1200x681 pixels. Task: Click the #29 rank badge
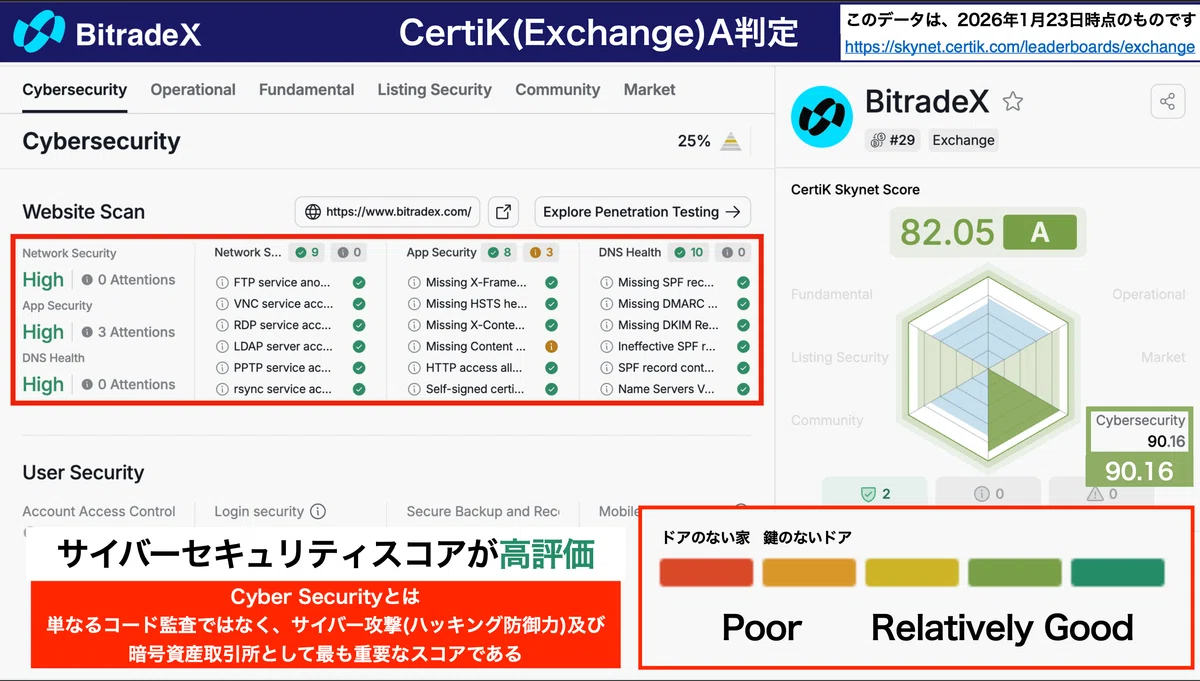point(893,140)
